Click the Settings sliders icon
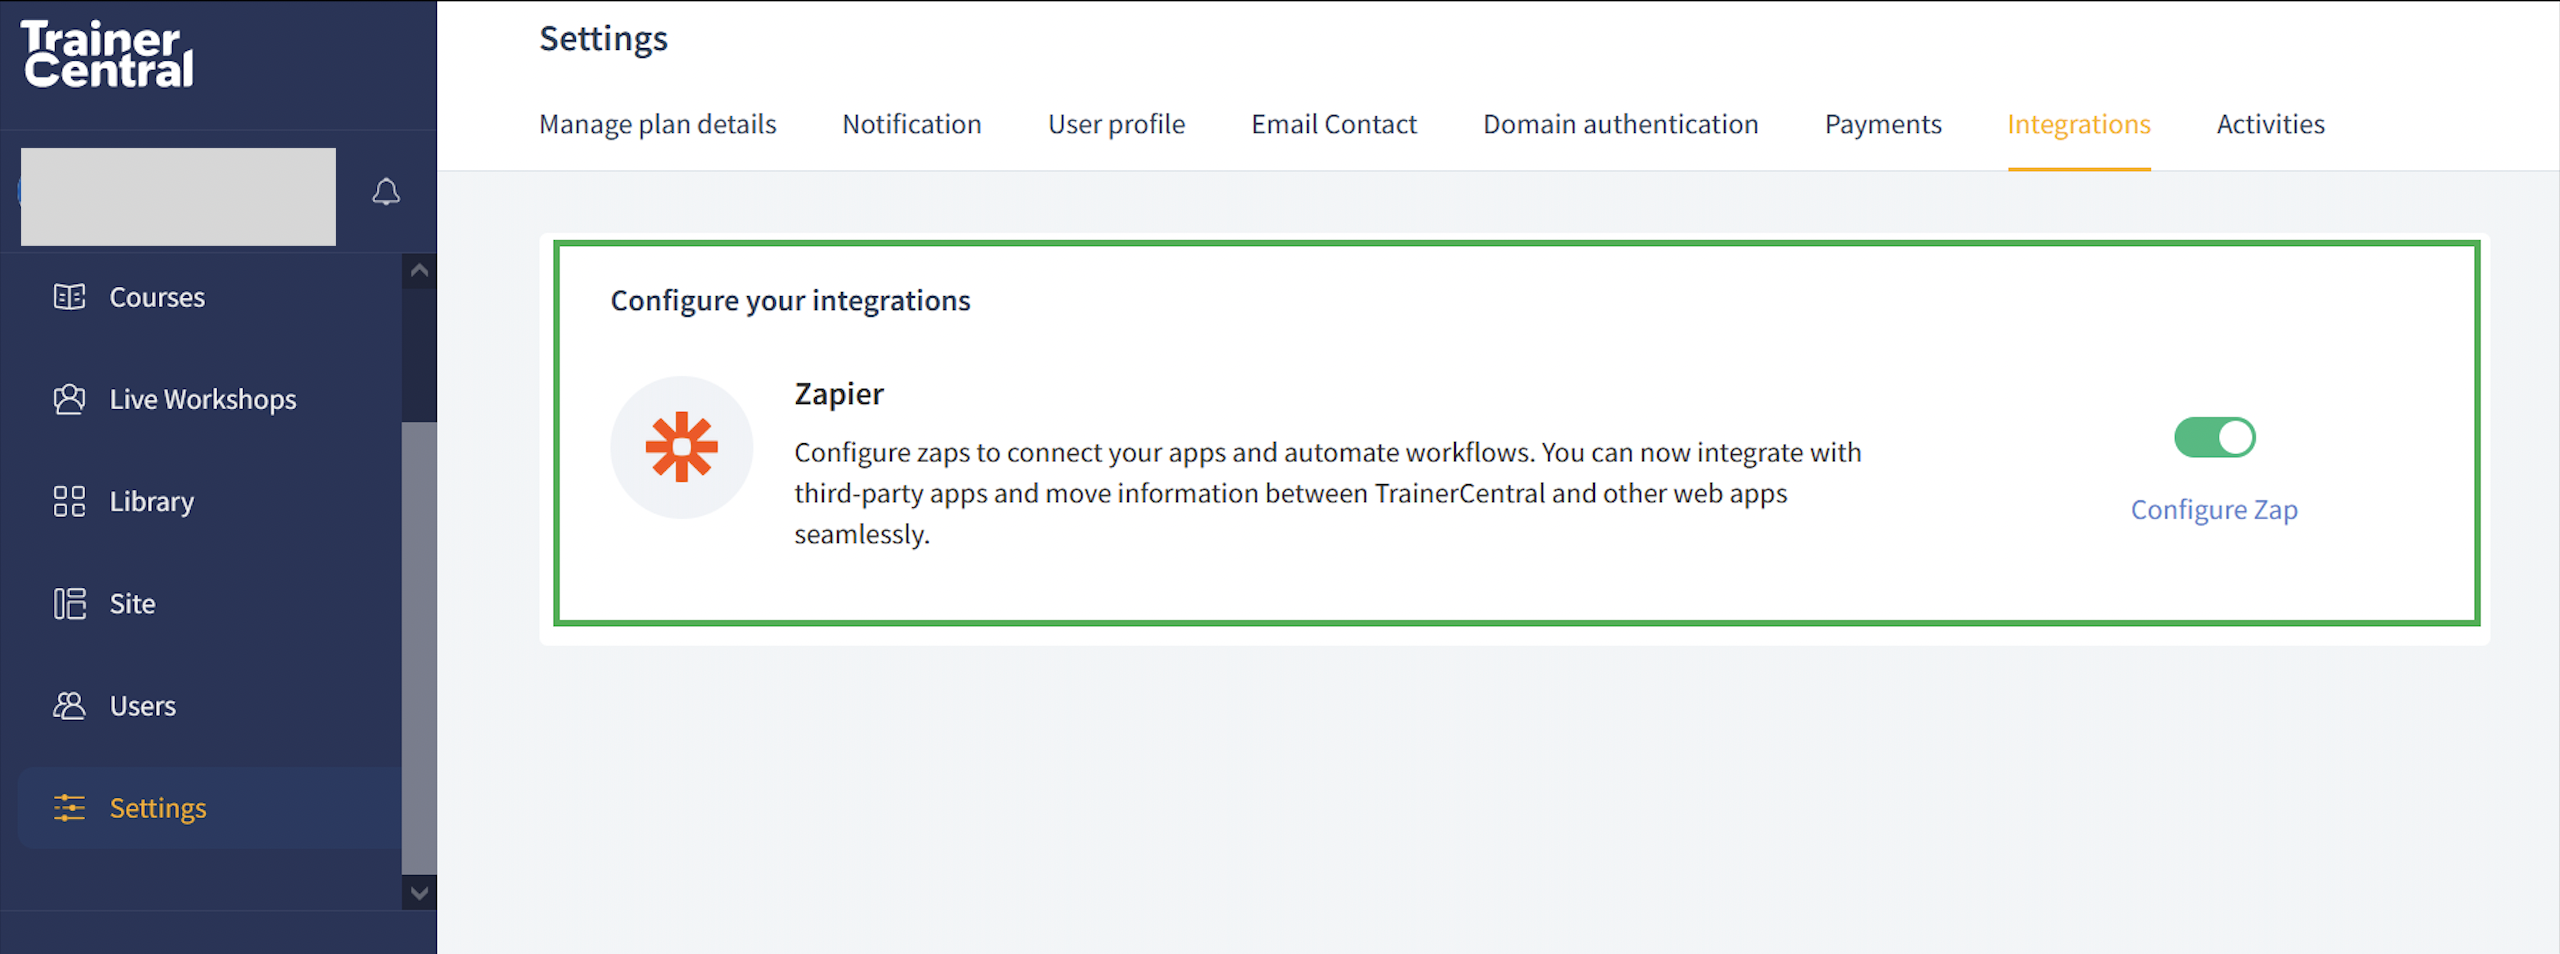The image size is (2560, 954). (x=69, y=808)
